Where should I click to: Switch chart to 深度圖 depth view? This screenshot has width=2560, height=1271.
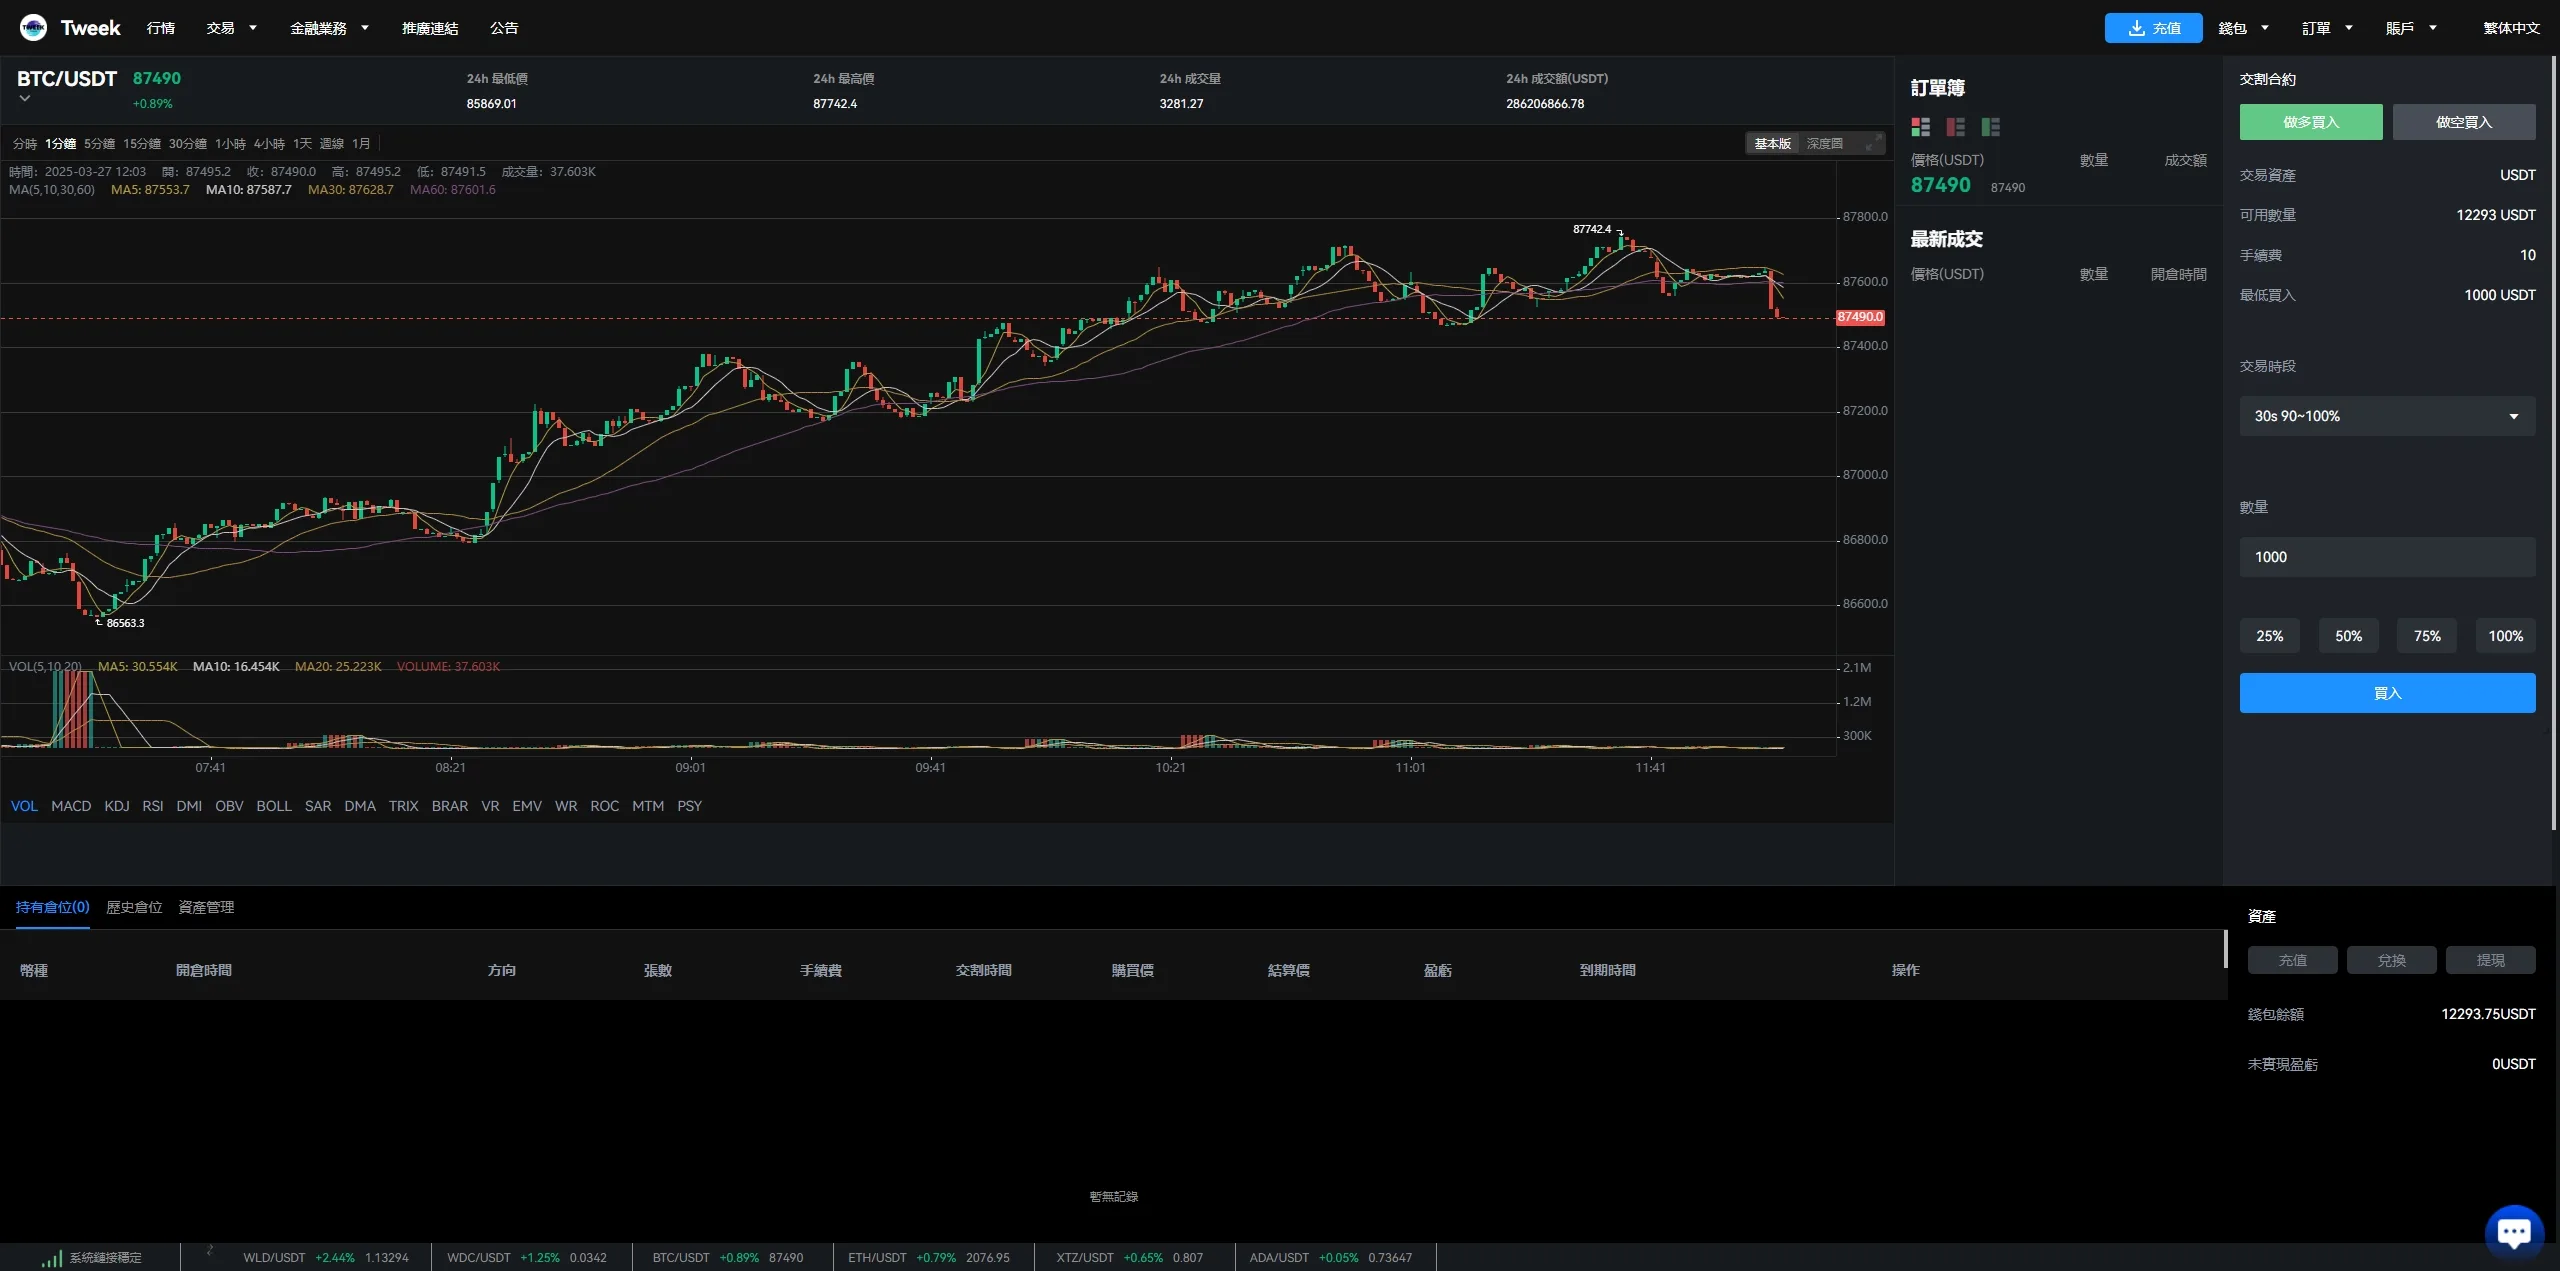(x=1824, y=144)
